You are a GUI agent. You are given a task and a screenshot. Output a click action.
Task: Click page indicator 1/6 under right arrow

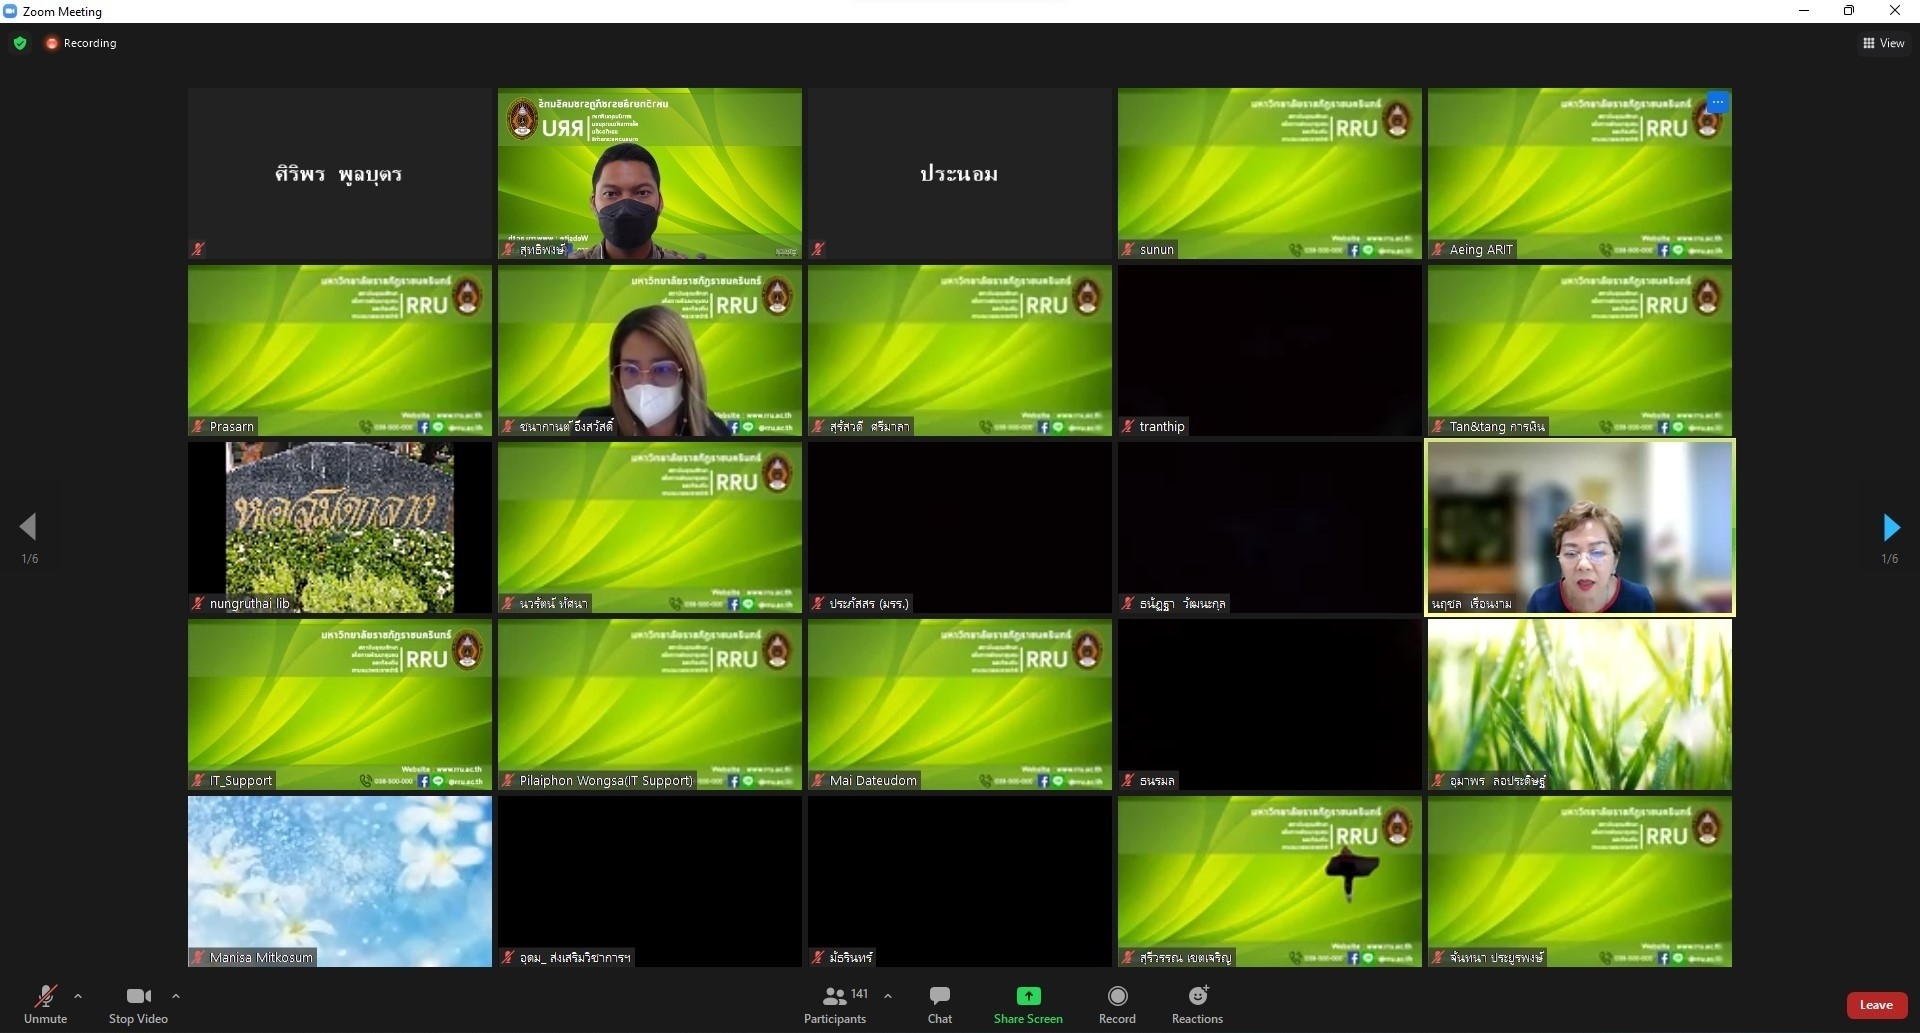(1889, 559)
